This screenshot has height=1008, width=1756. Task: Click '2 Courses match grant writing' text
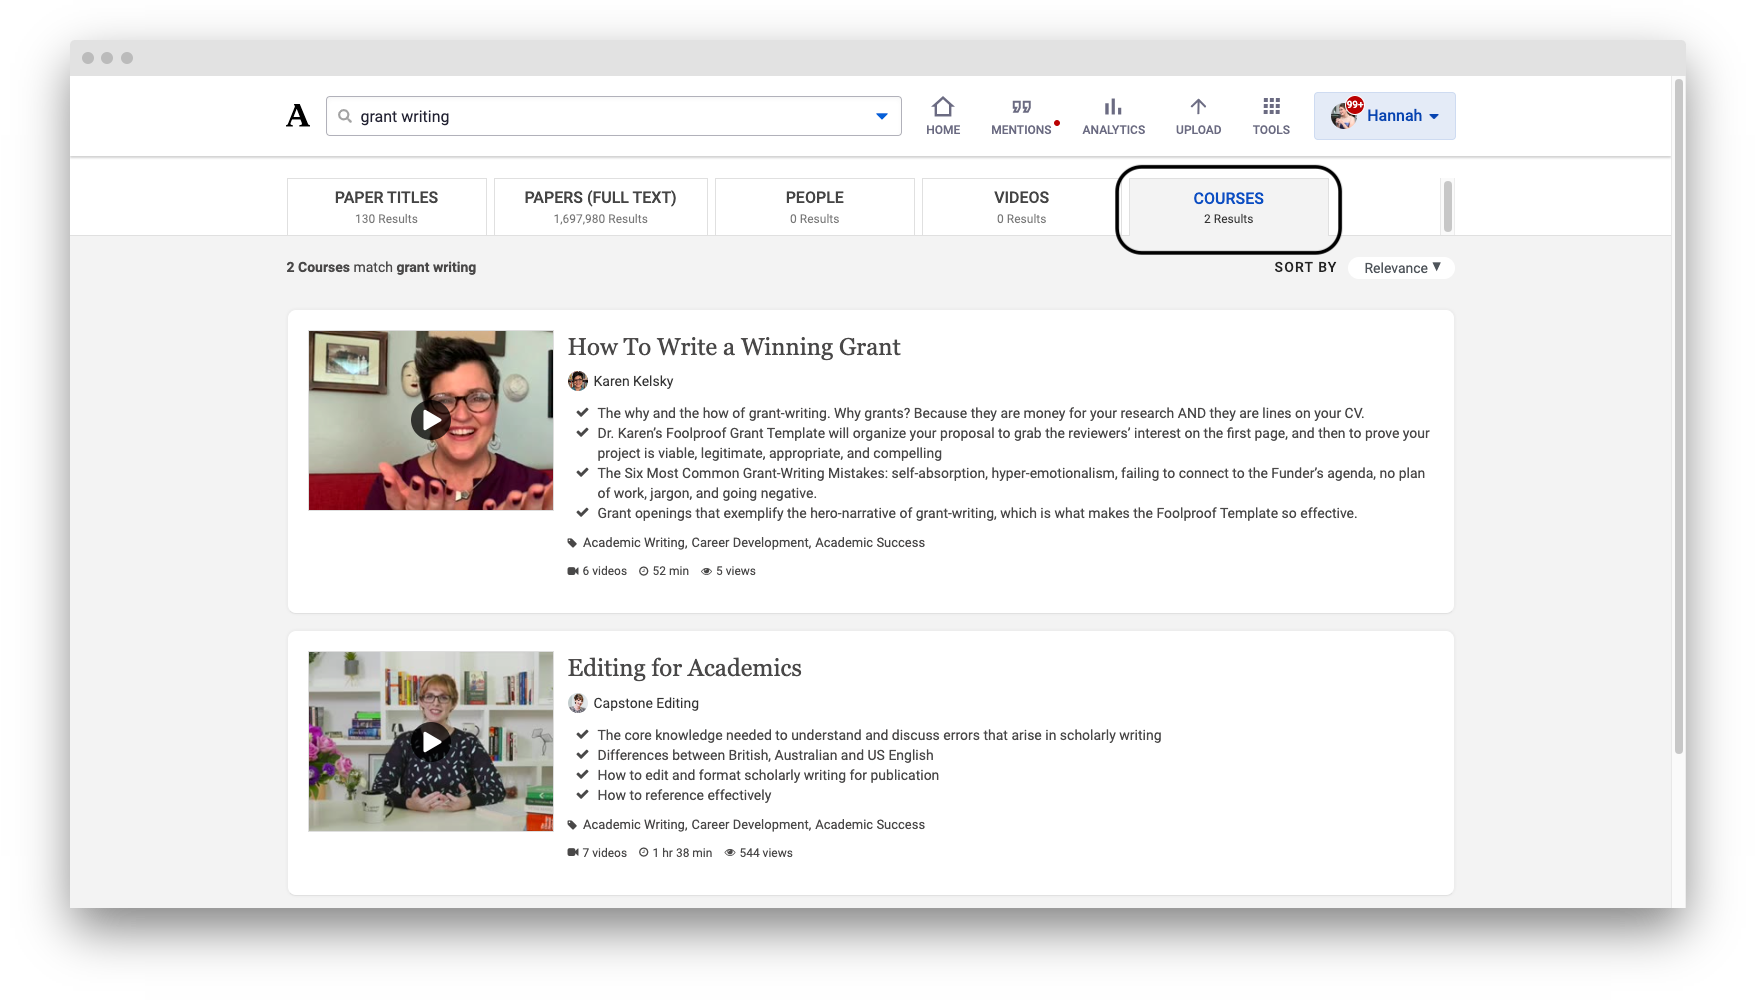tap(381, 267)
